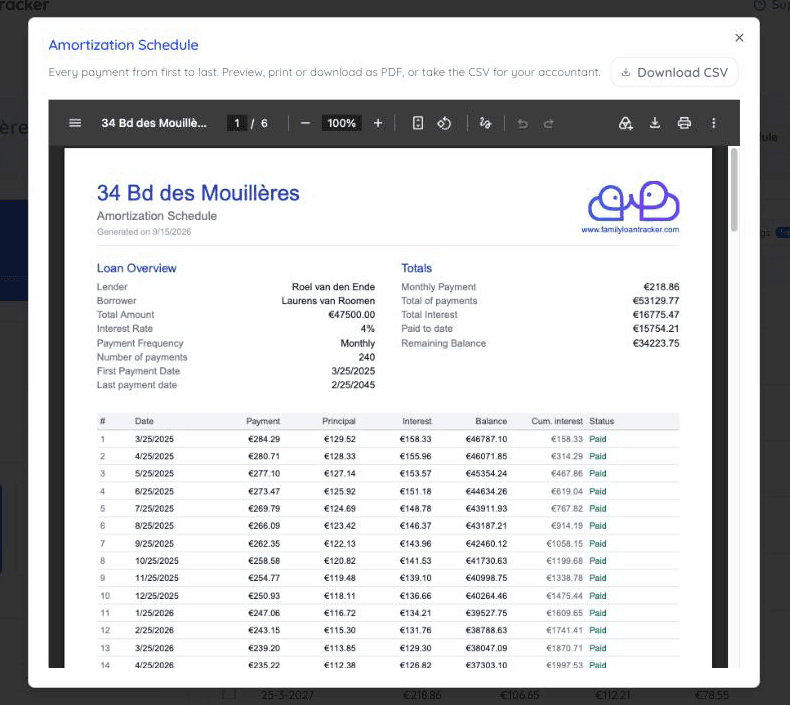Click the Paid status for 1/25/2026
The image size is (790, 705).
click(598, 613)
